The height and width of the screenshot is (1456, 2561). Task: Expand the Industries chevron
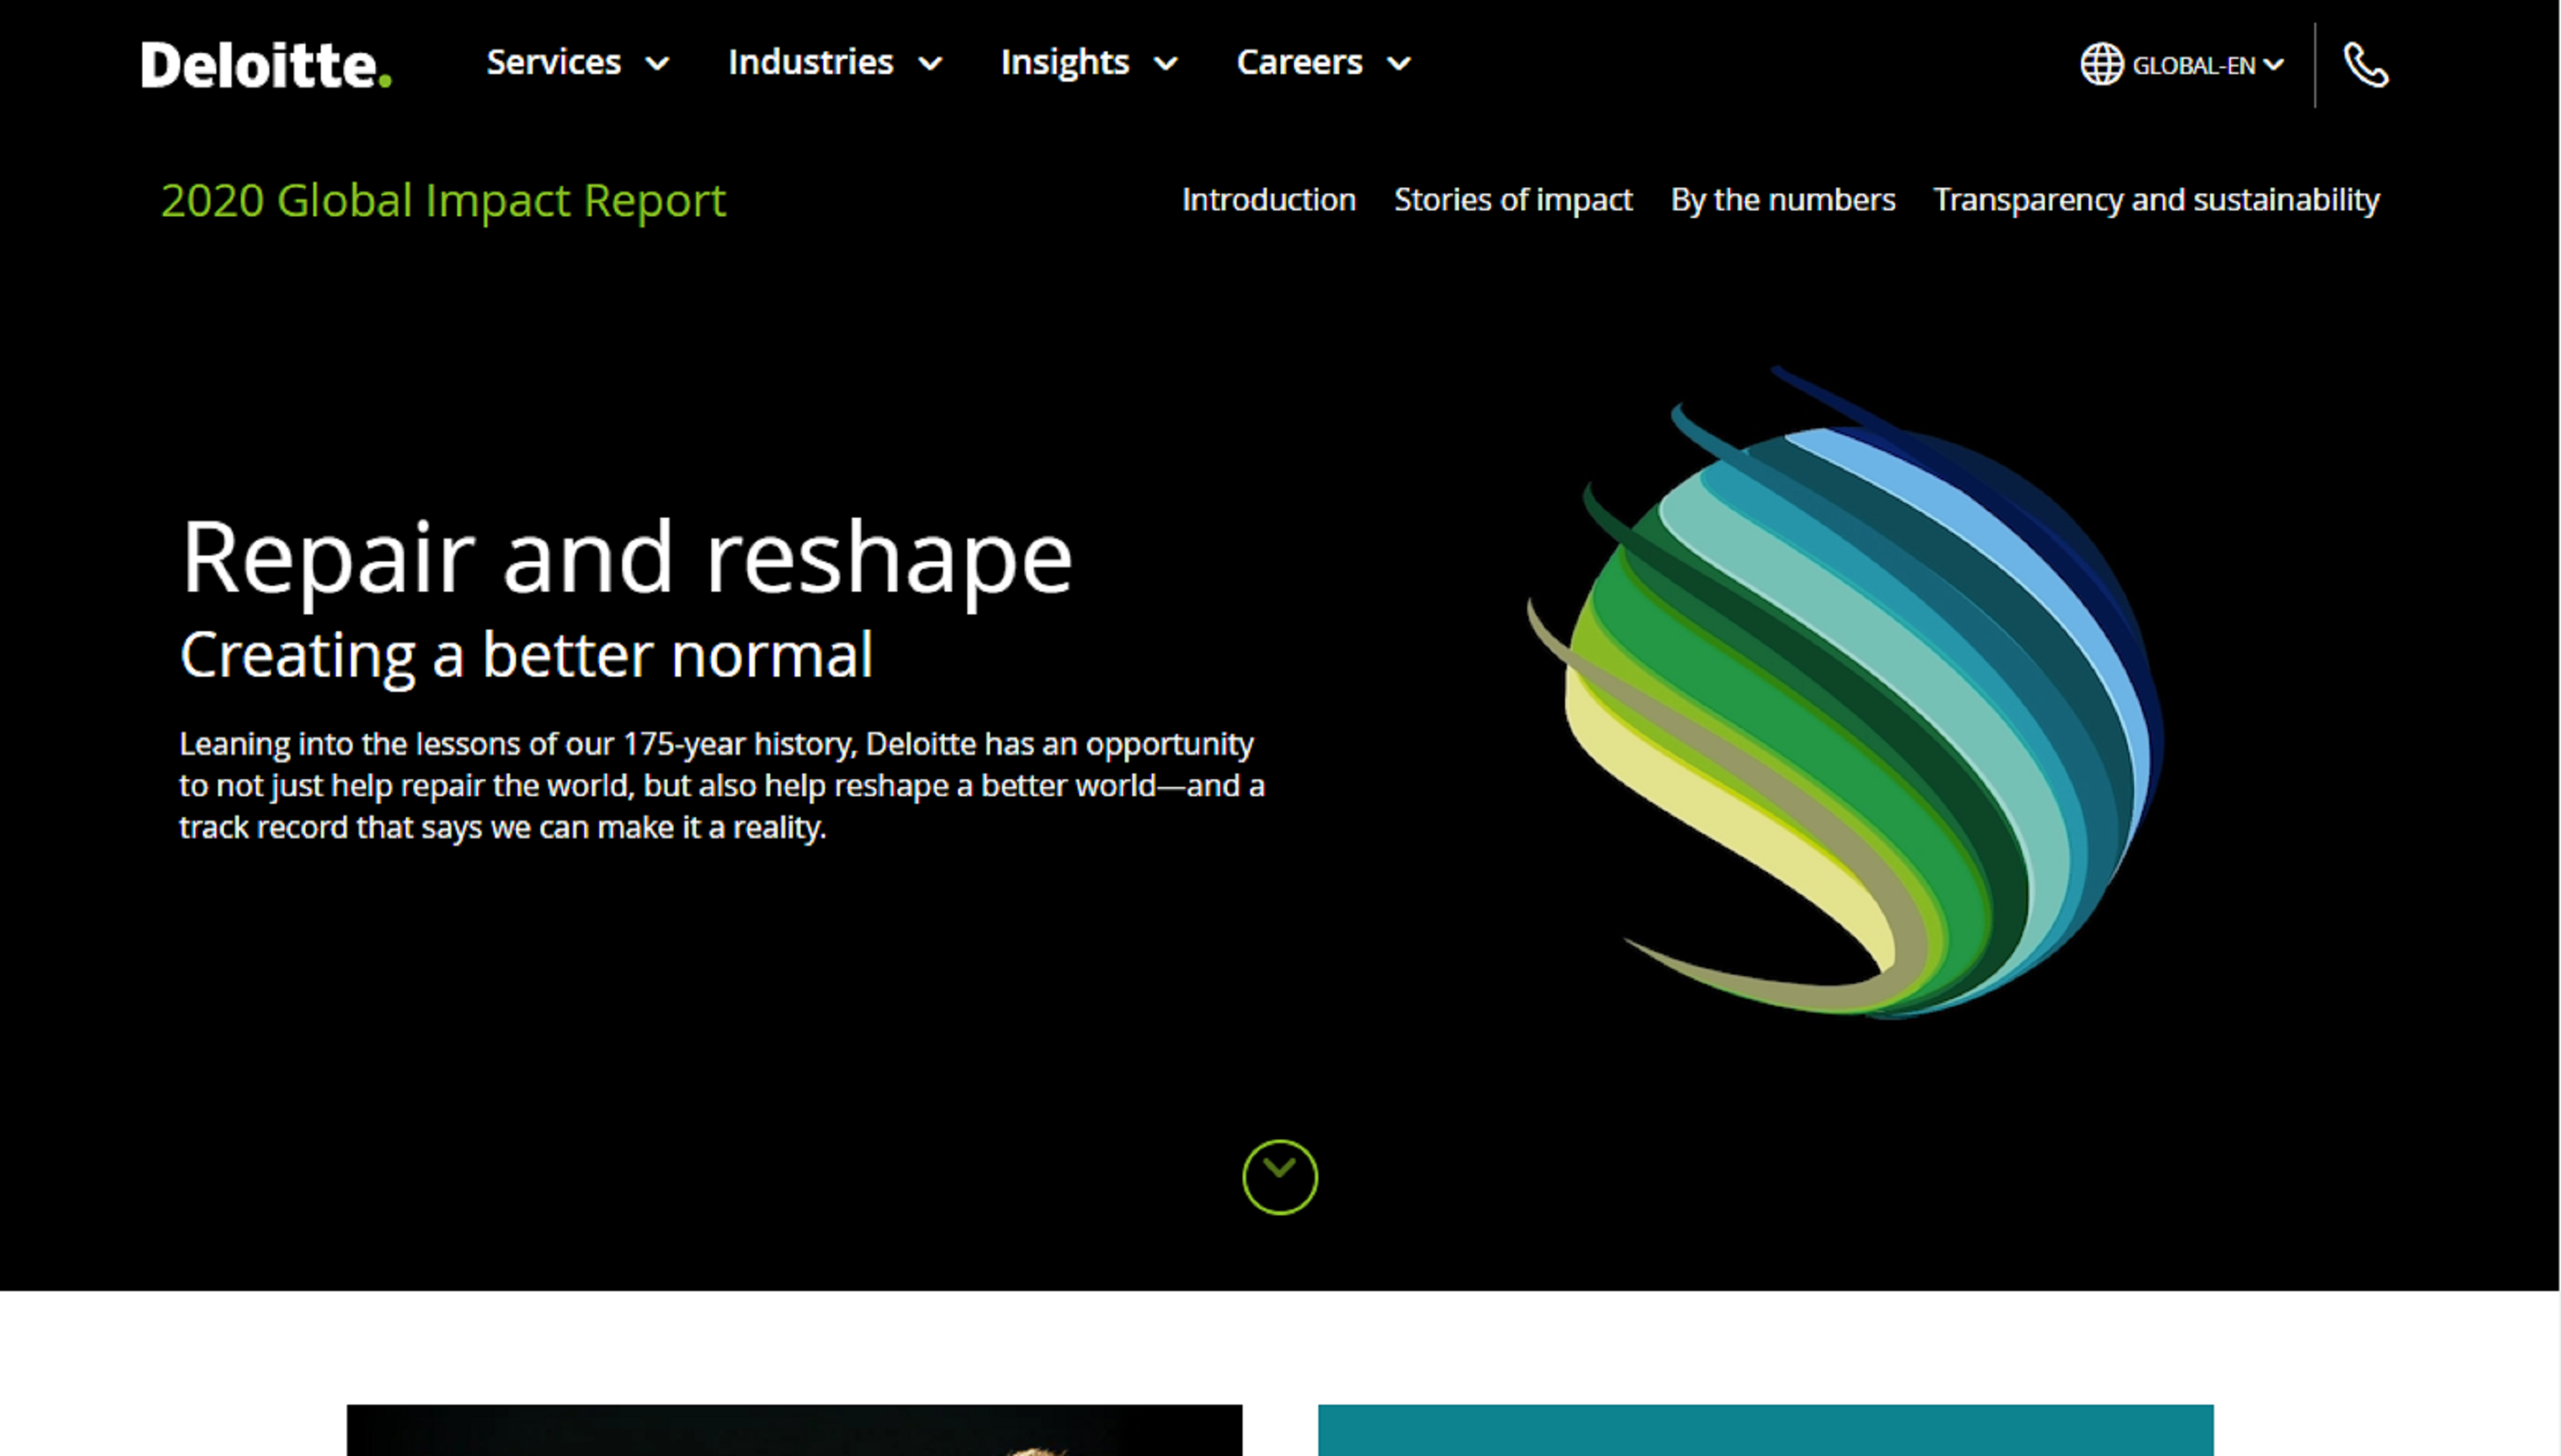click(930, 64)
